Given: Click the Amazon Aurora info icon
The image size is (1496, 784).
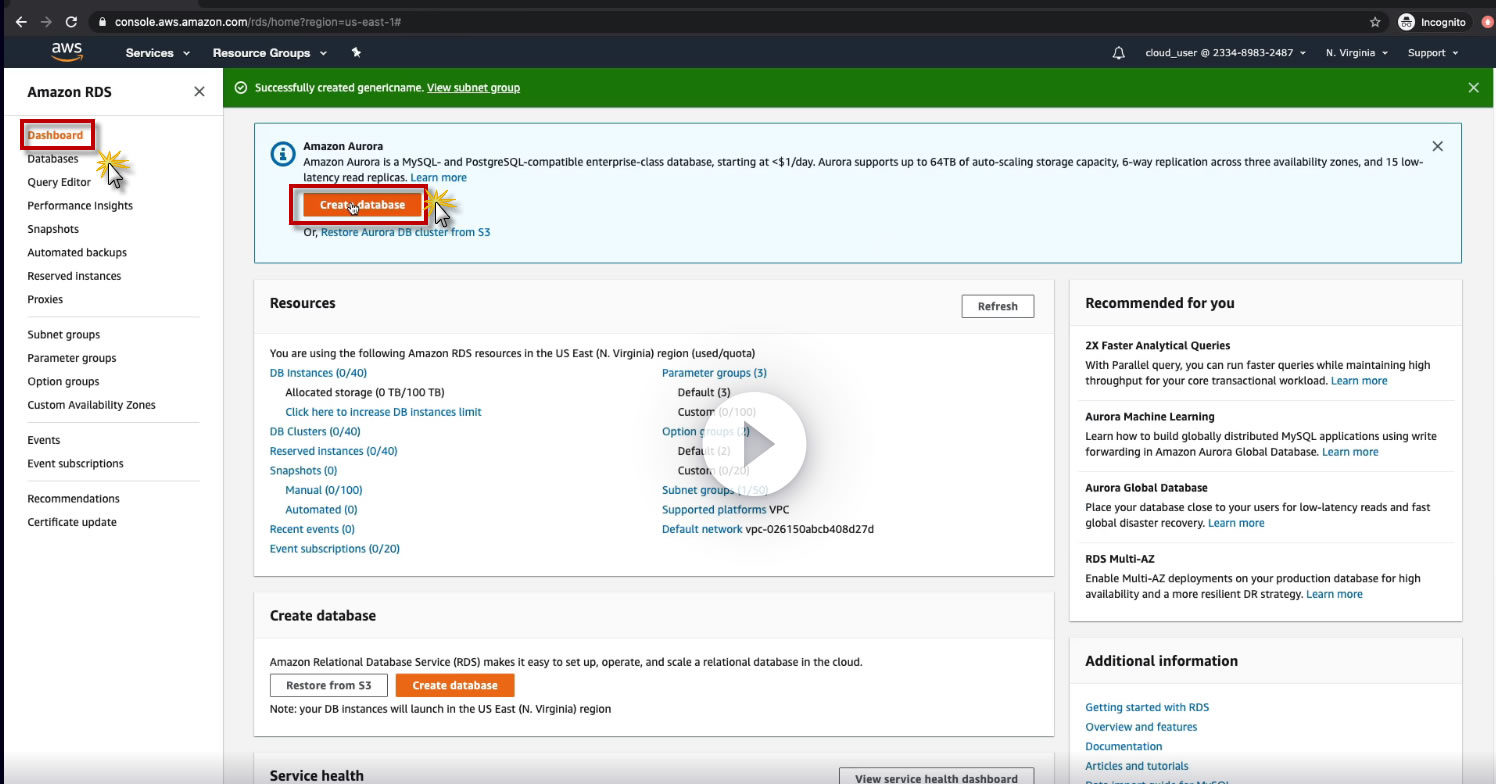Looking at the screenshot, I should pos(282,154).
